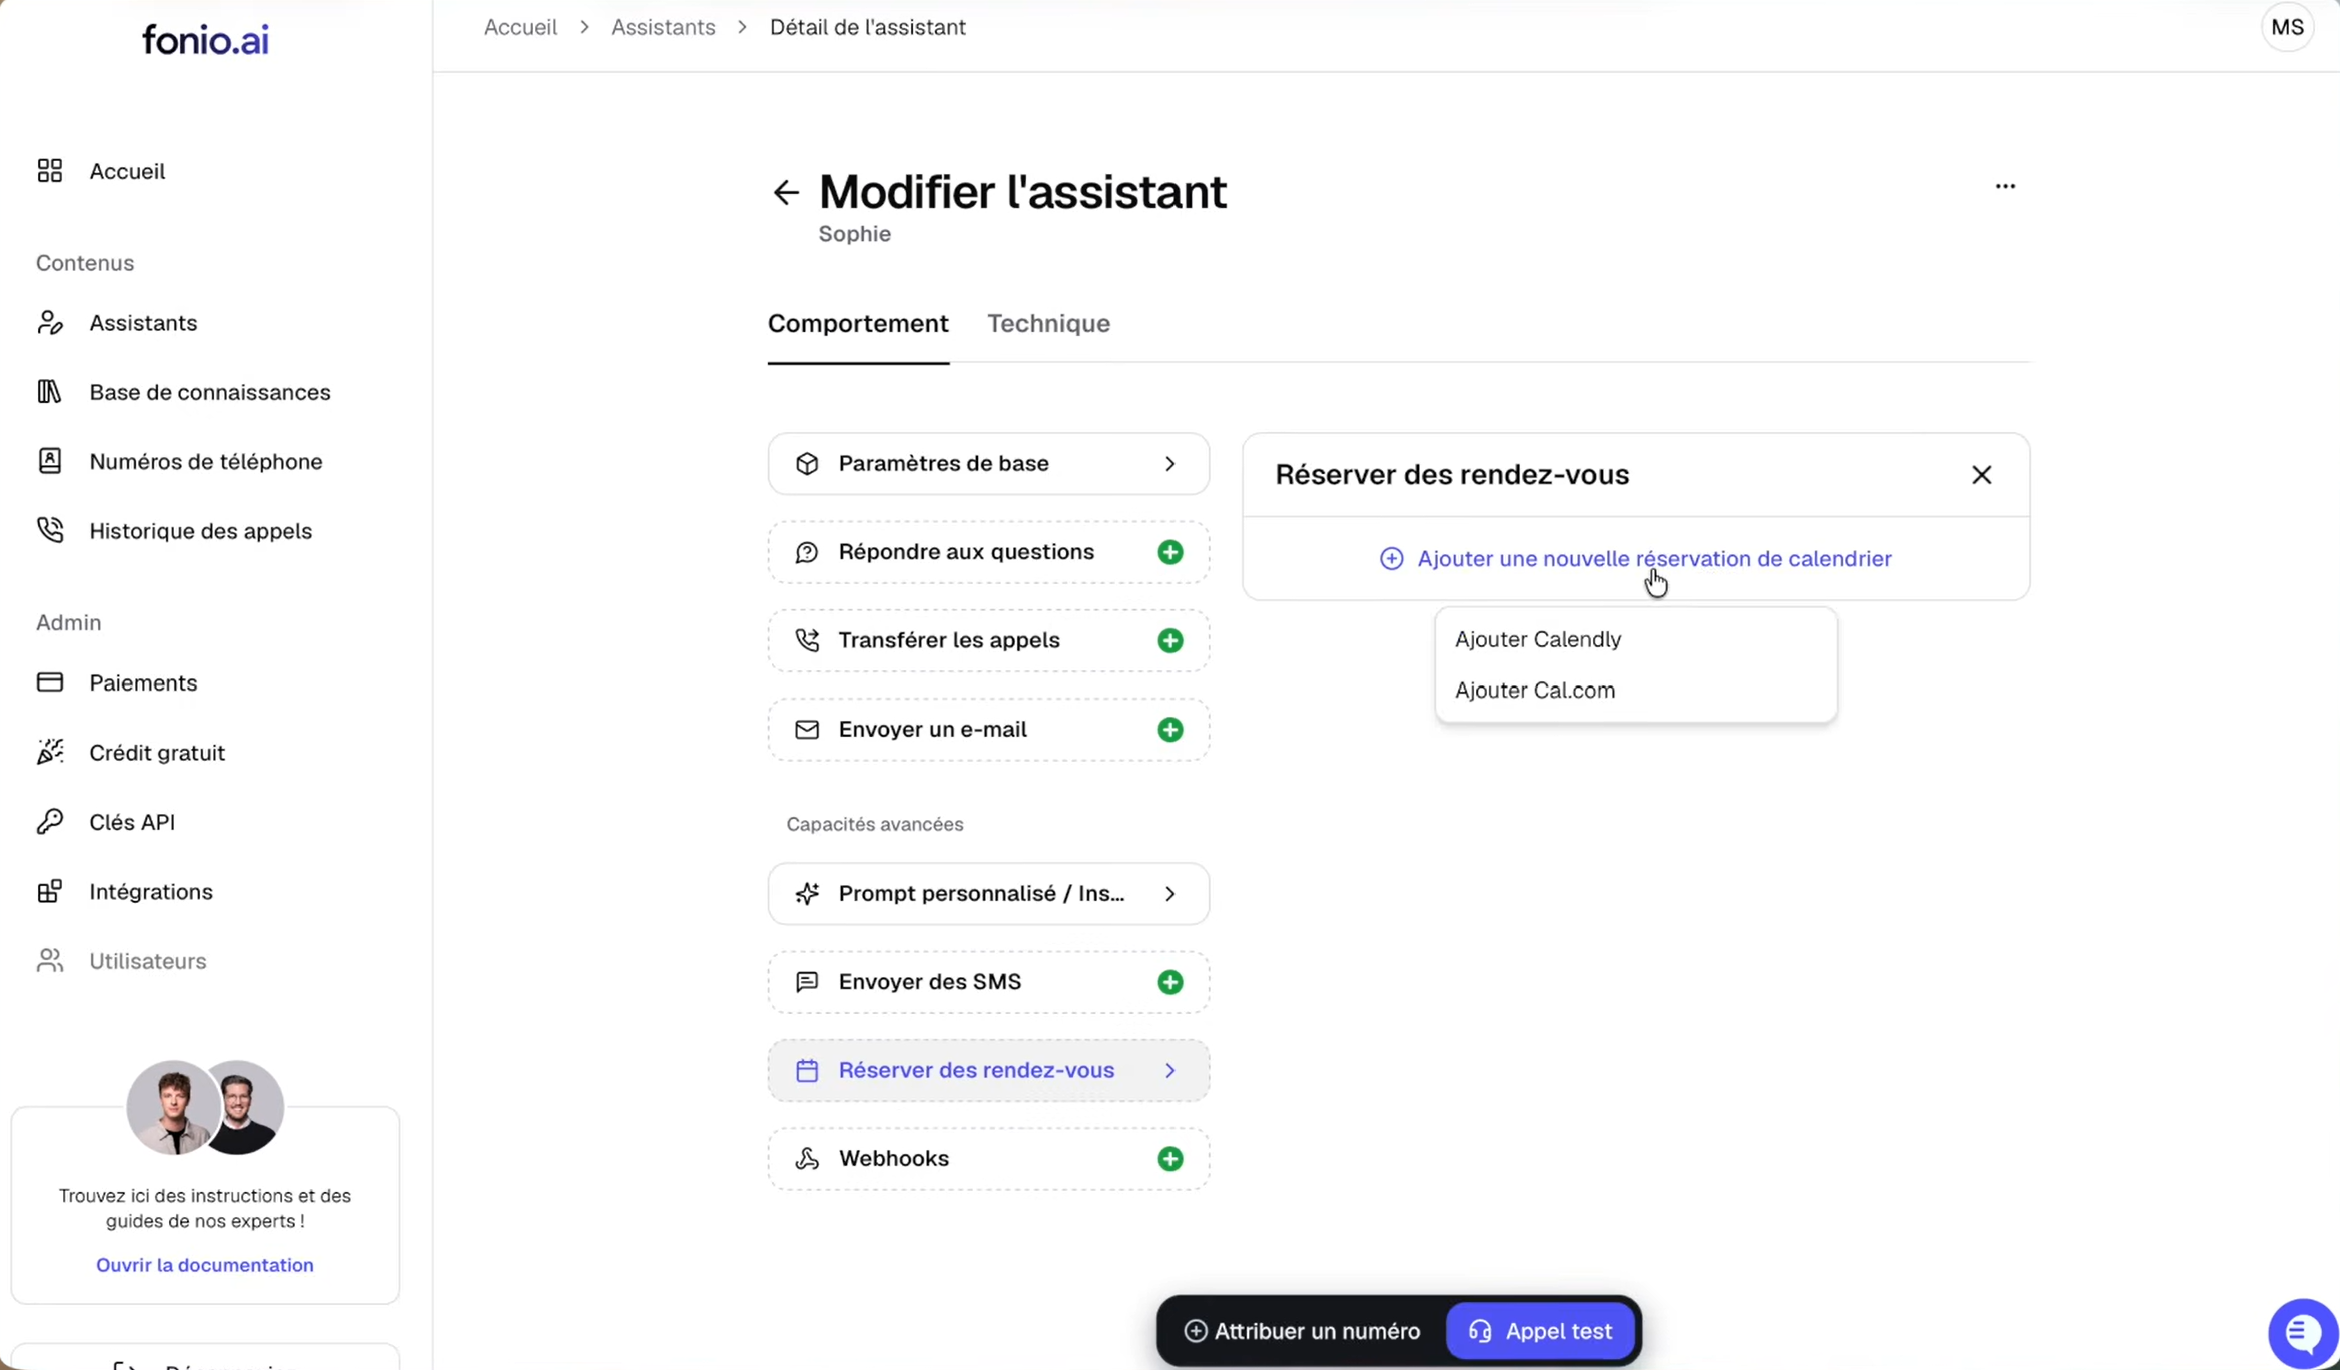2340x1370 pixels.
Task: Open Numéros de téléphone page
Action: (206, 461)
